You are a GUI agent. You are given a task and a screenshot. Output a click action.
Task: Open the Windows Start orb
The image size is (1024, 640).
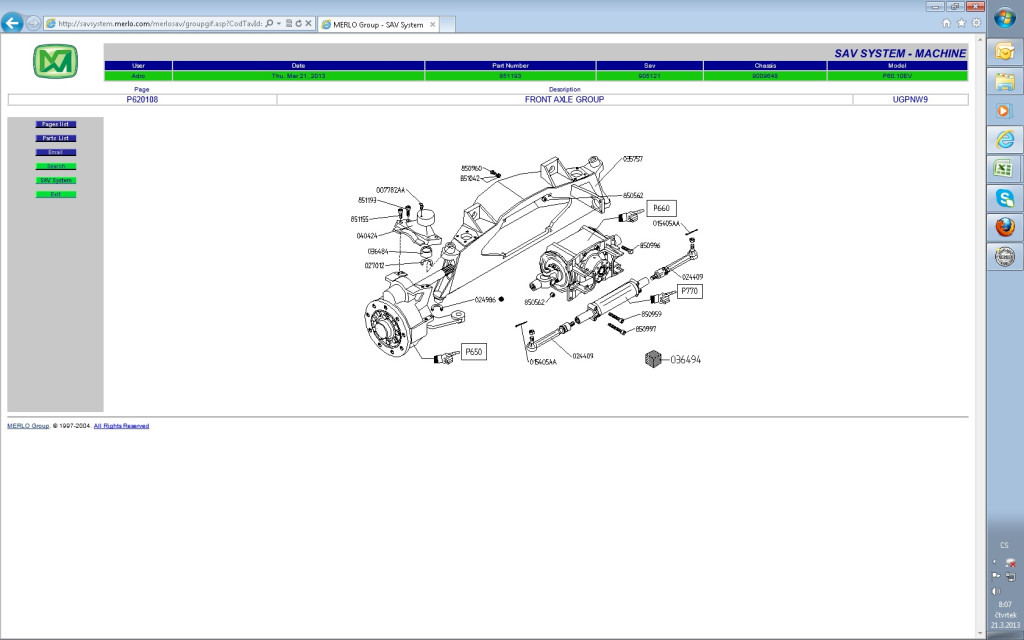pyautogui.click(x=1004, y=18)
